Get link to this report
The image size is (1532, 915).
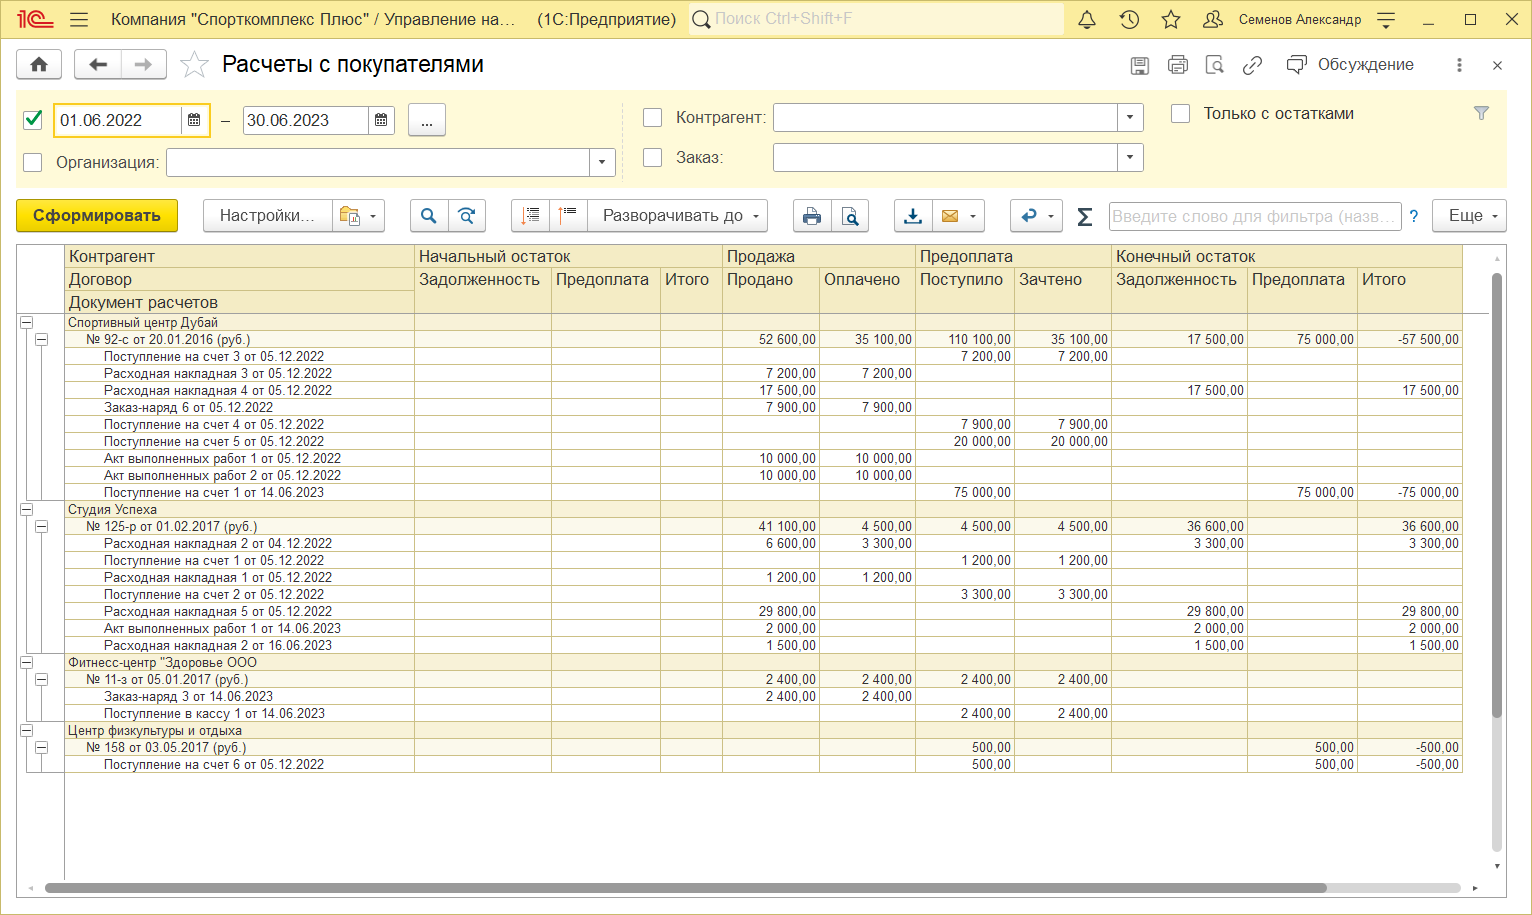[1252, 65]
